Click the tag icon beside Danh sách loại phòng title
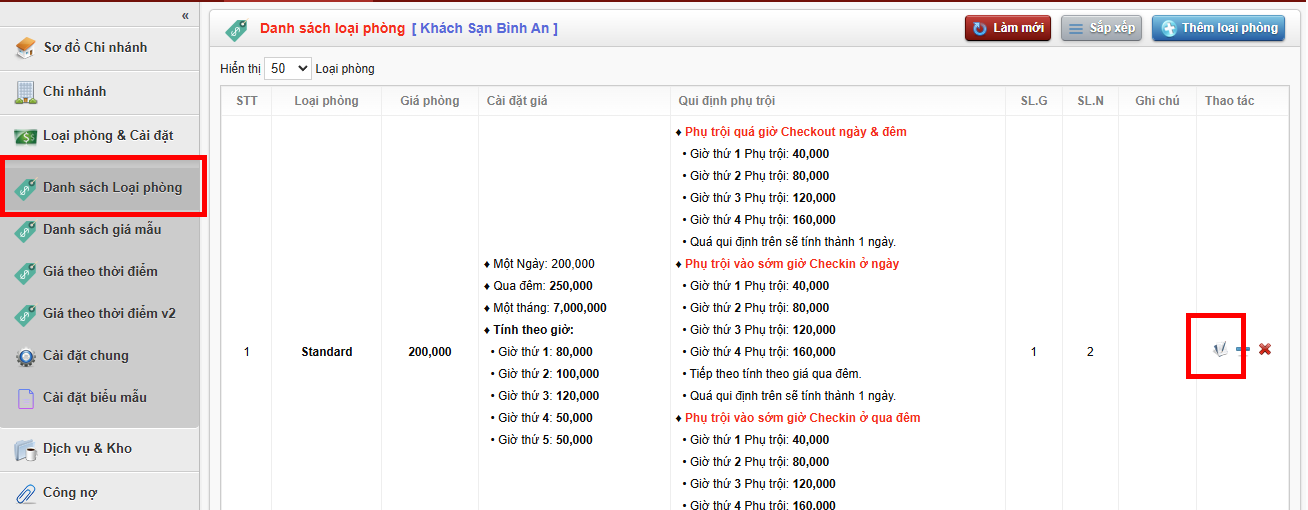1308x510 pixels. pyautogui.click(x=236, y=29)
